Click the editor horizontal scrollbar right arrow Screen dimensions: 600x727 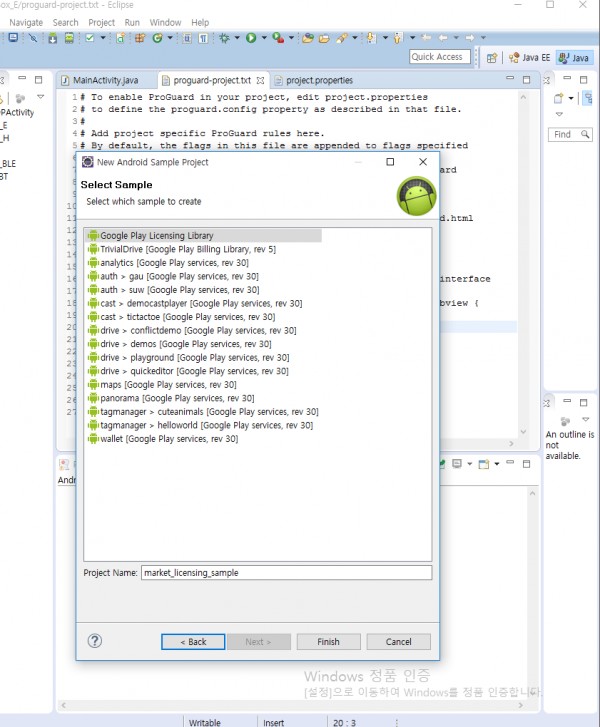511,443
